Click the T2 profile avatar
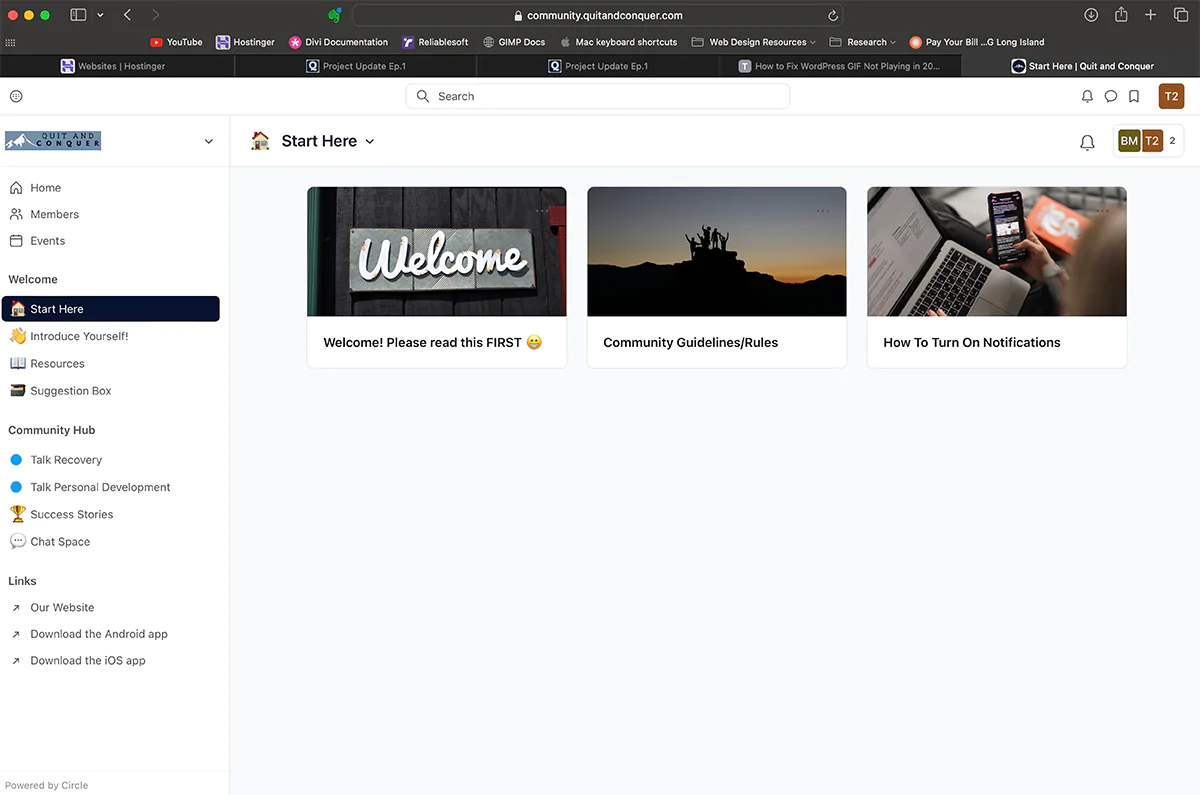The height and width of the screenshot is (795, 1200). (x=1171, y=96)
